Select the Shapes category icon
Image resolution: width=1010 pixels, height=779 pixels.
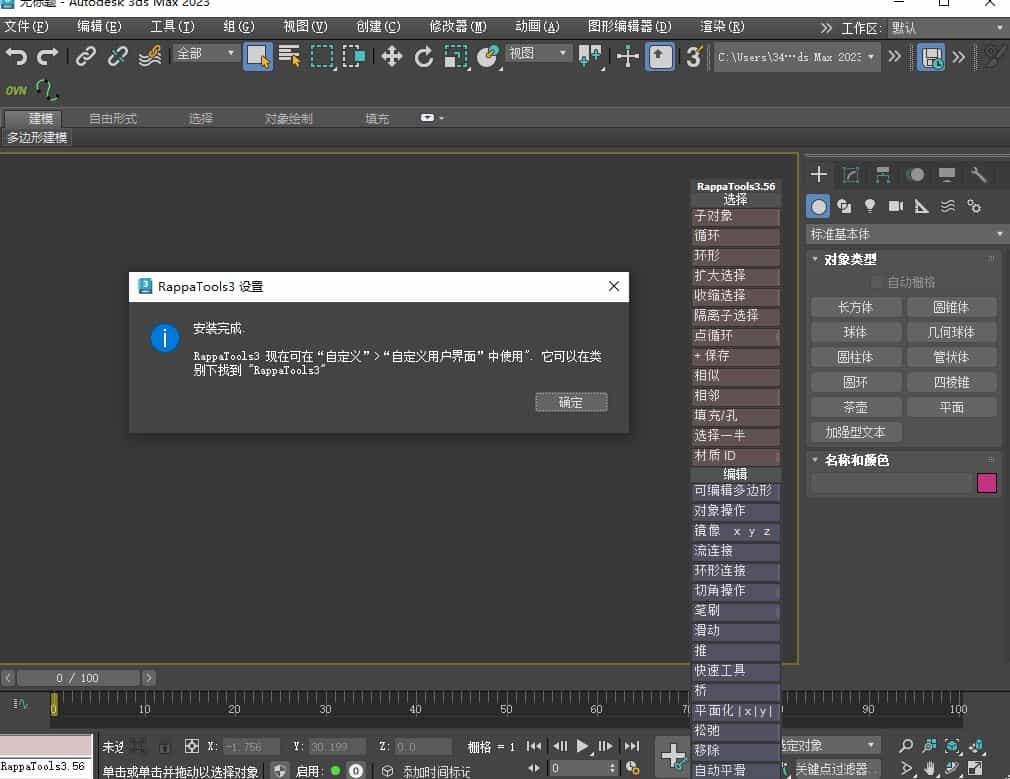[844, 206]
